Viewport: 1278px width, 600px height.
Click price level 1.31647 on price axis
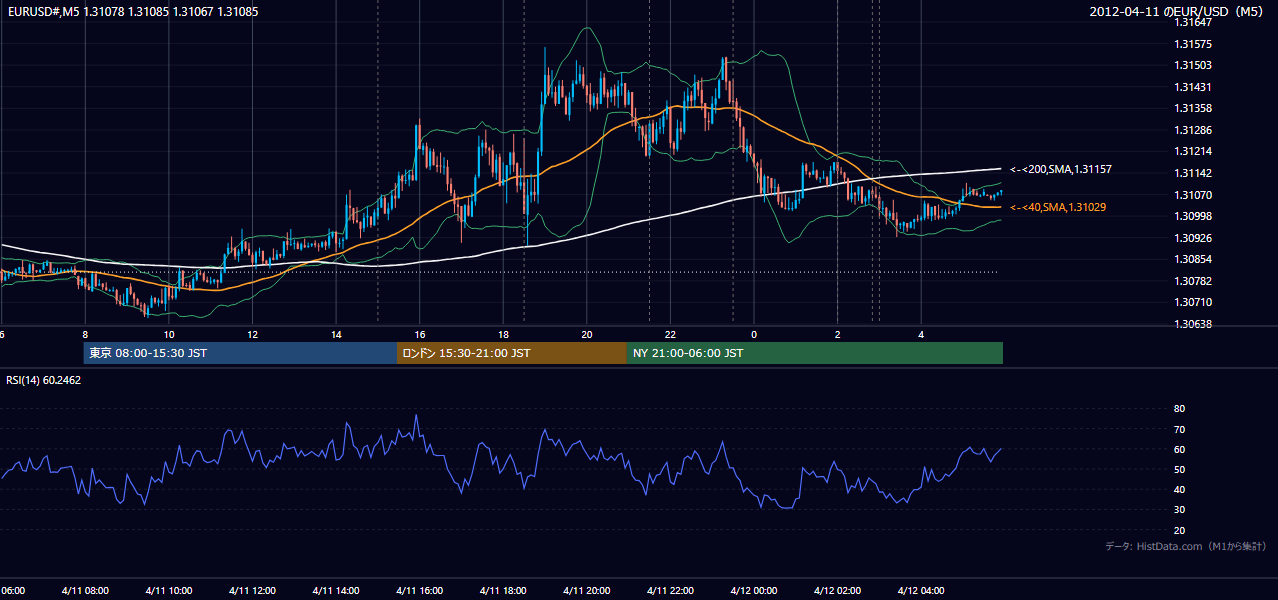point(1192,22)
